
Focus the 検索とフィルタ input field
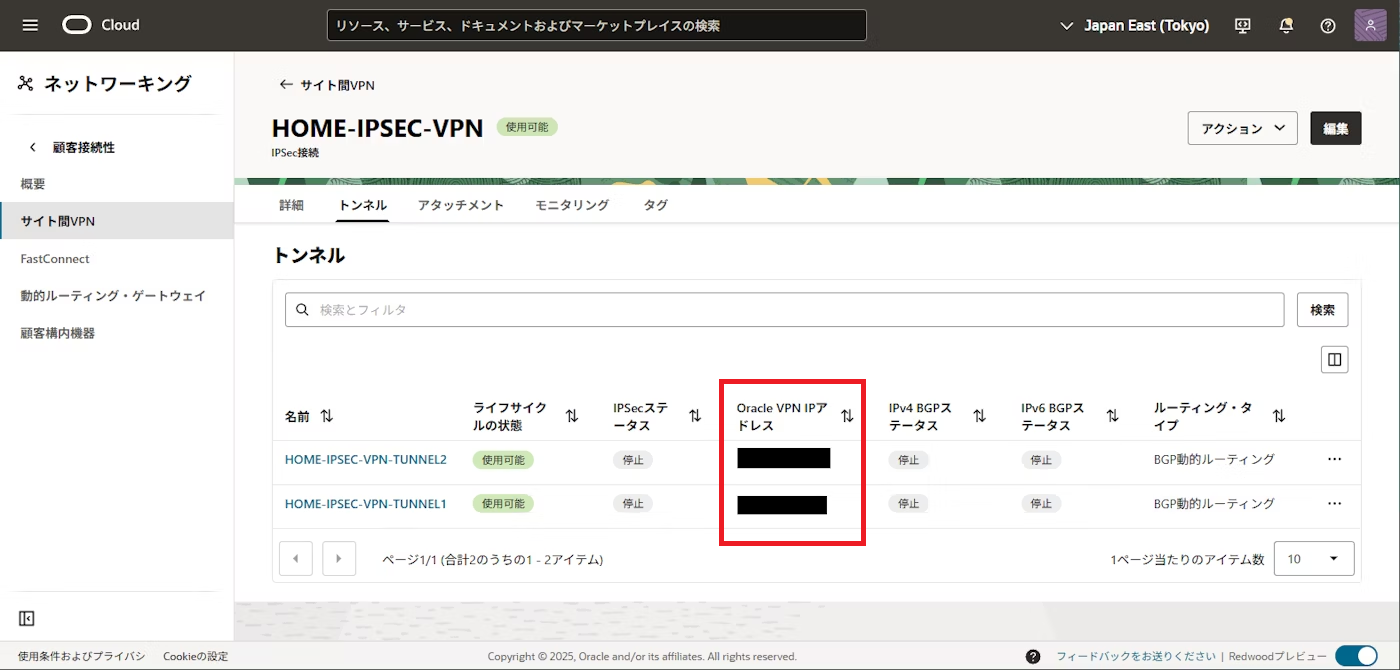point(784,310)
